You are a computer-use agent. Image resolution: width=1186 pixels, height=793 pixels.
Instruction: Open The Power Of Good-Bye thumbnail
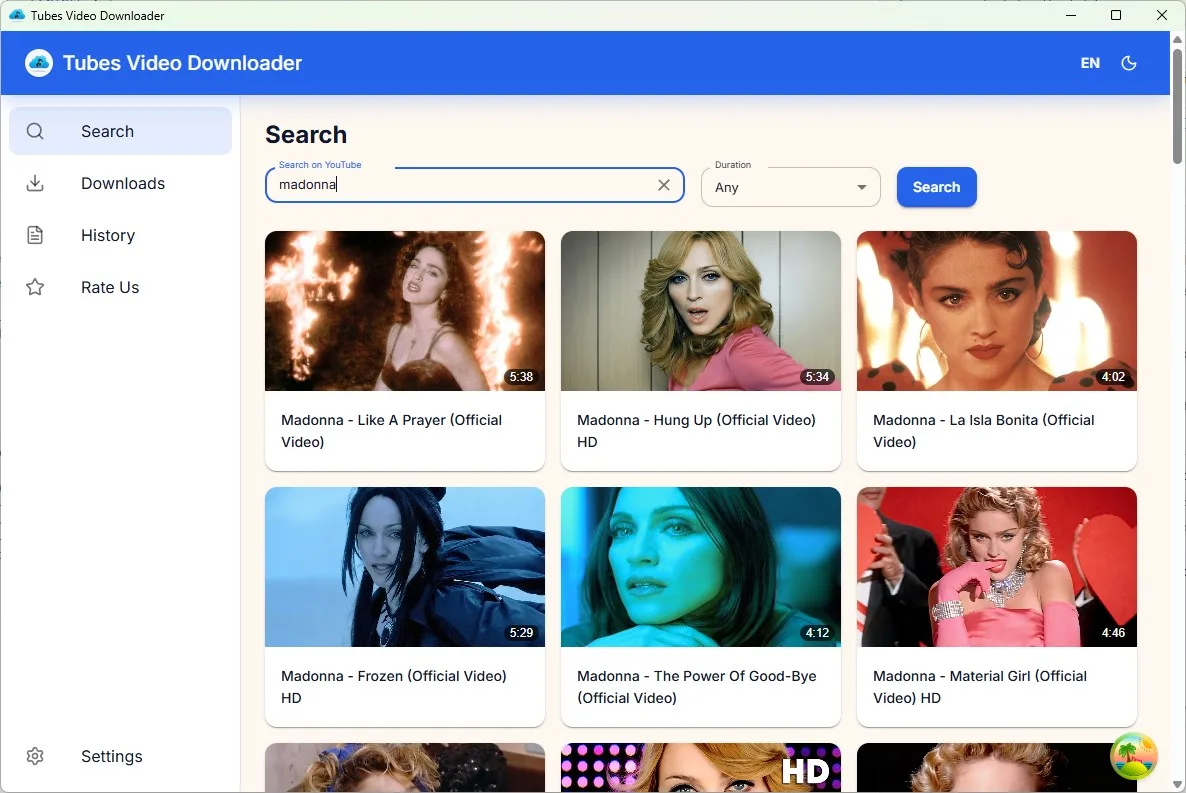[x=700, y=567]
